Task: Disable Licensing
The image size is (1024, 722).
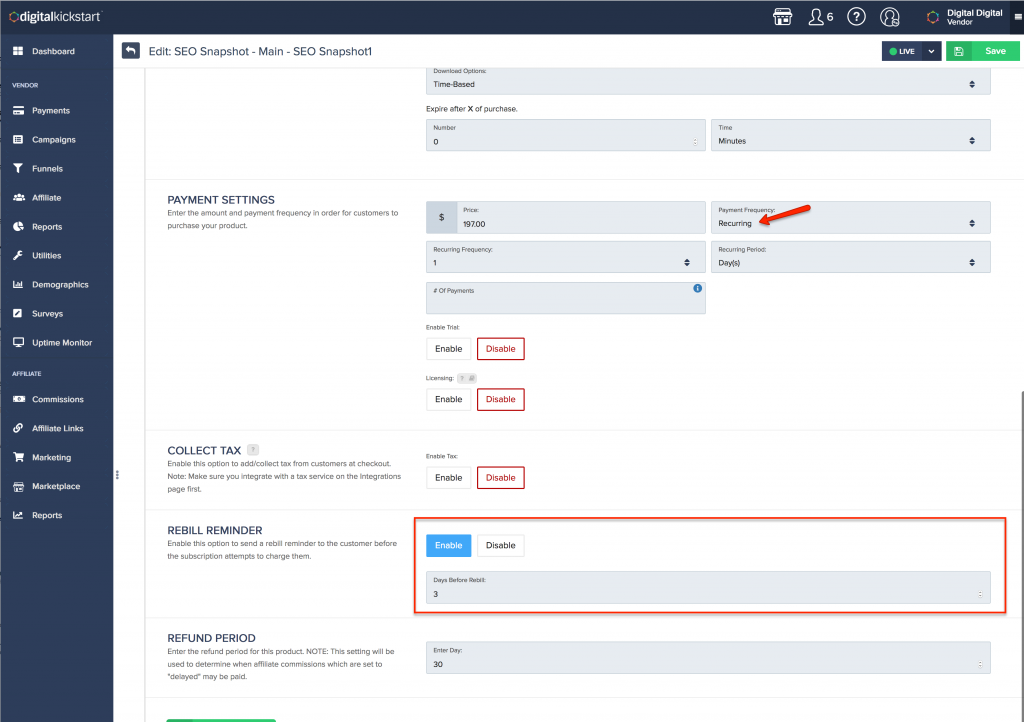Action: pyautogui.click(x=501, y=400)
